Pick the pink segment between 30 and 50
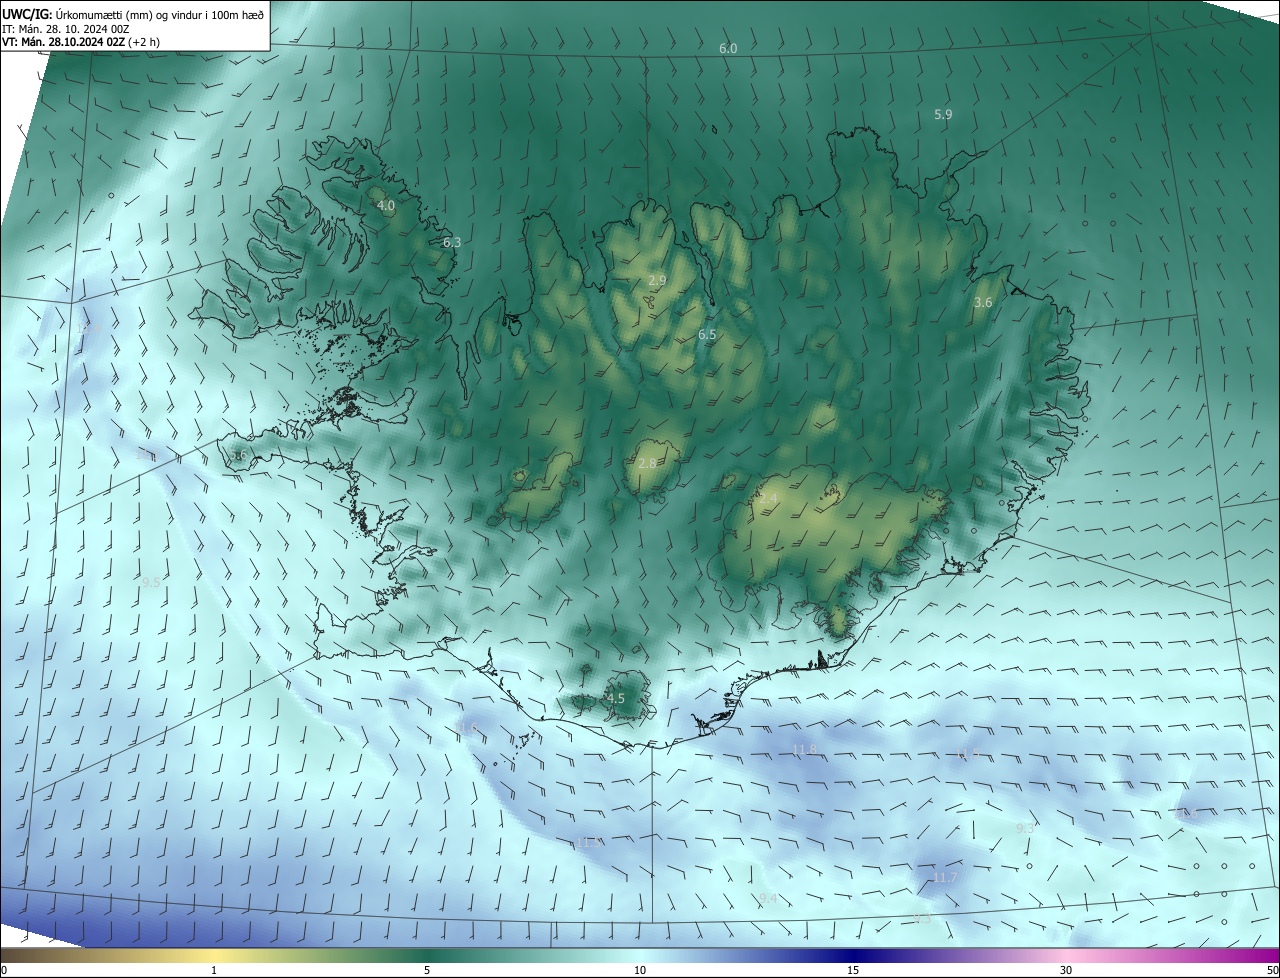 click(x=1173, y=956)
